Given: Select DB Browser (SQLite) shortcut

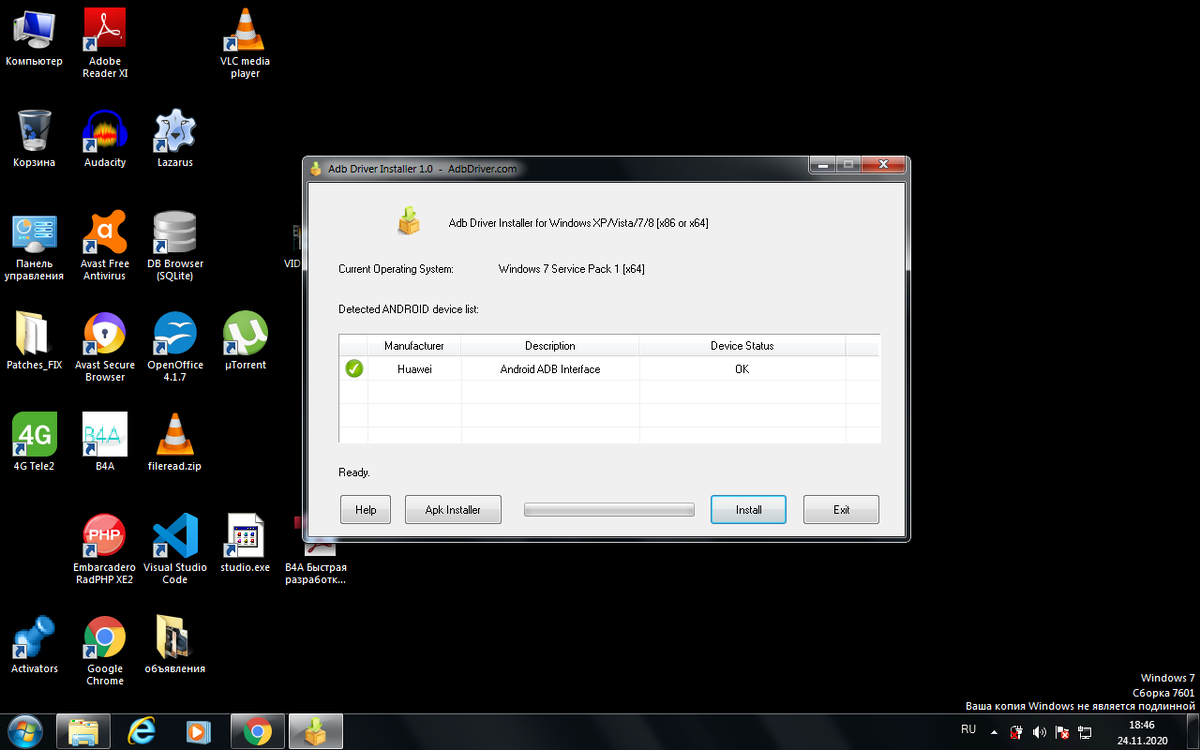Looking at the screenshot, I should point(175,246).
